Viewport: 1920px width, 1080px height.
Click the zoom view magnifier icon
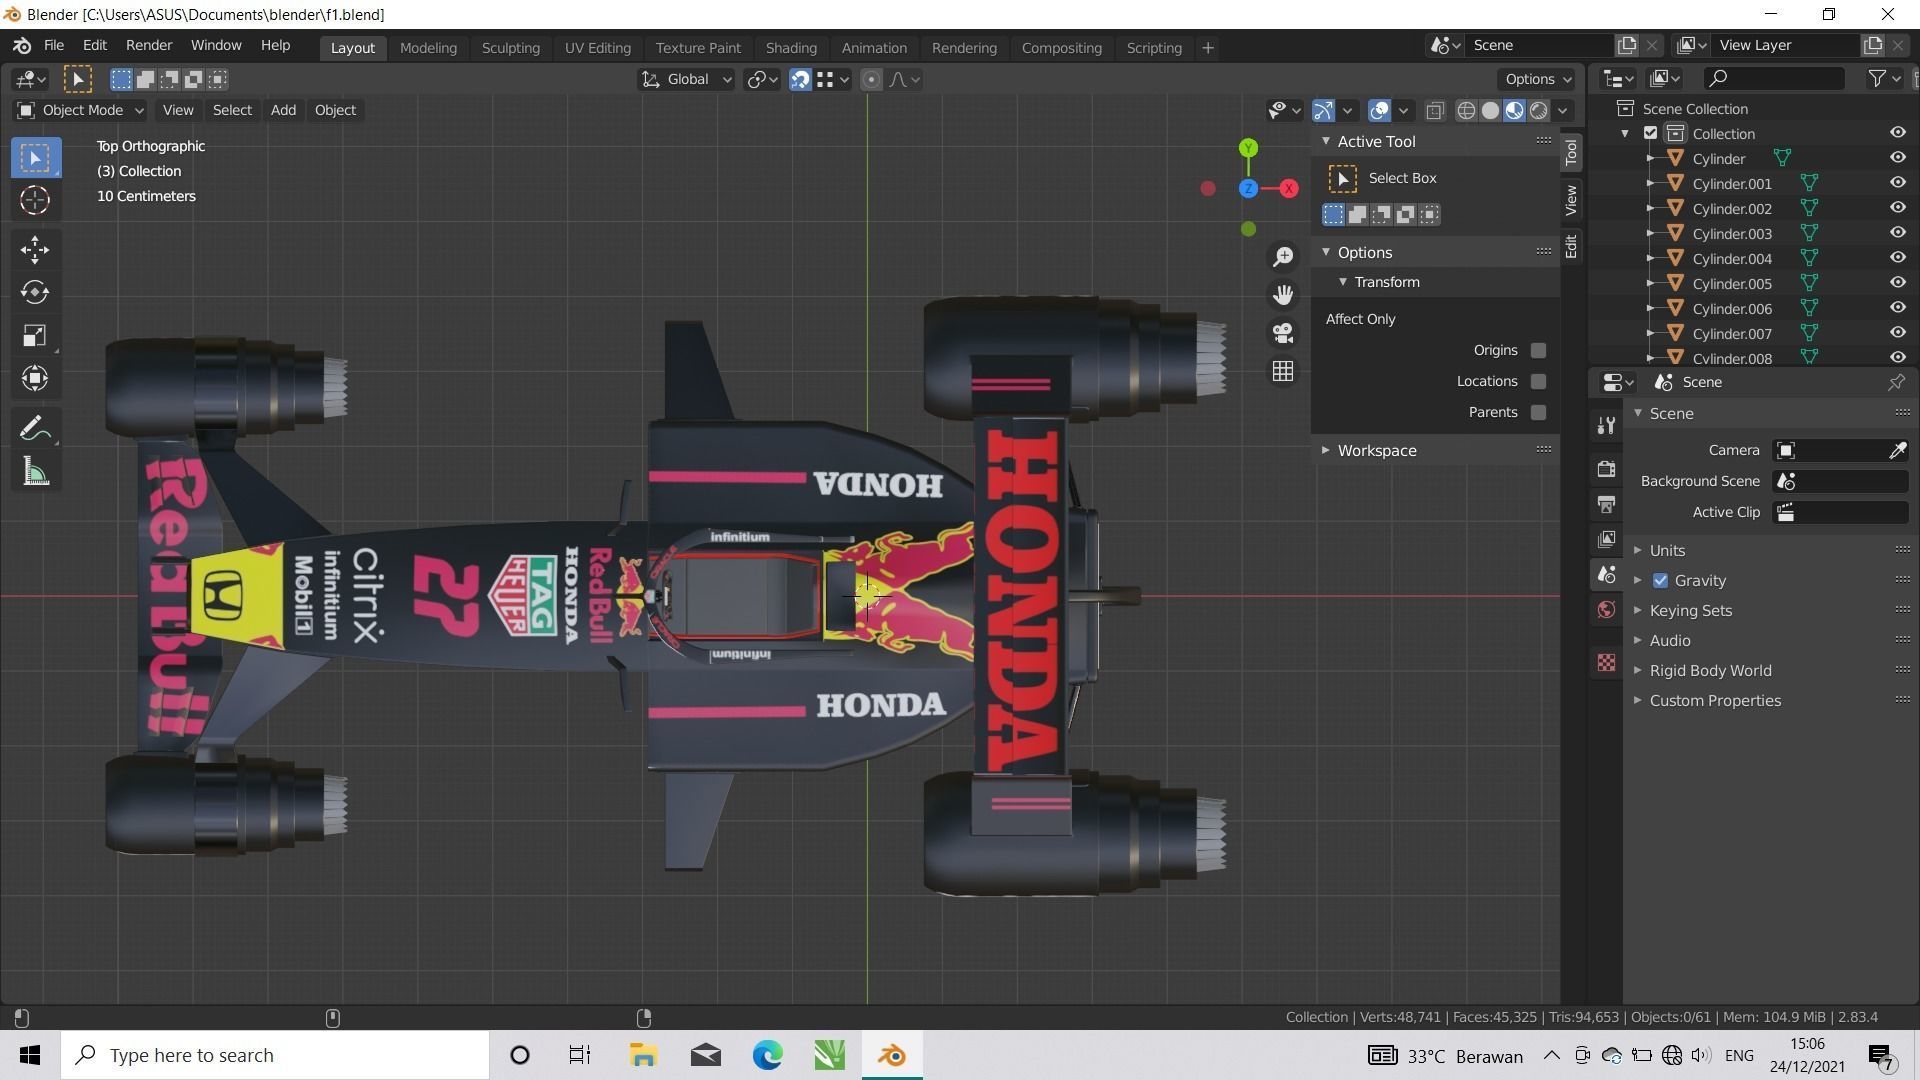[x=1283, y=257]
